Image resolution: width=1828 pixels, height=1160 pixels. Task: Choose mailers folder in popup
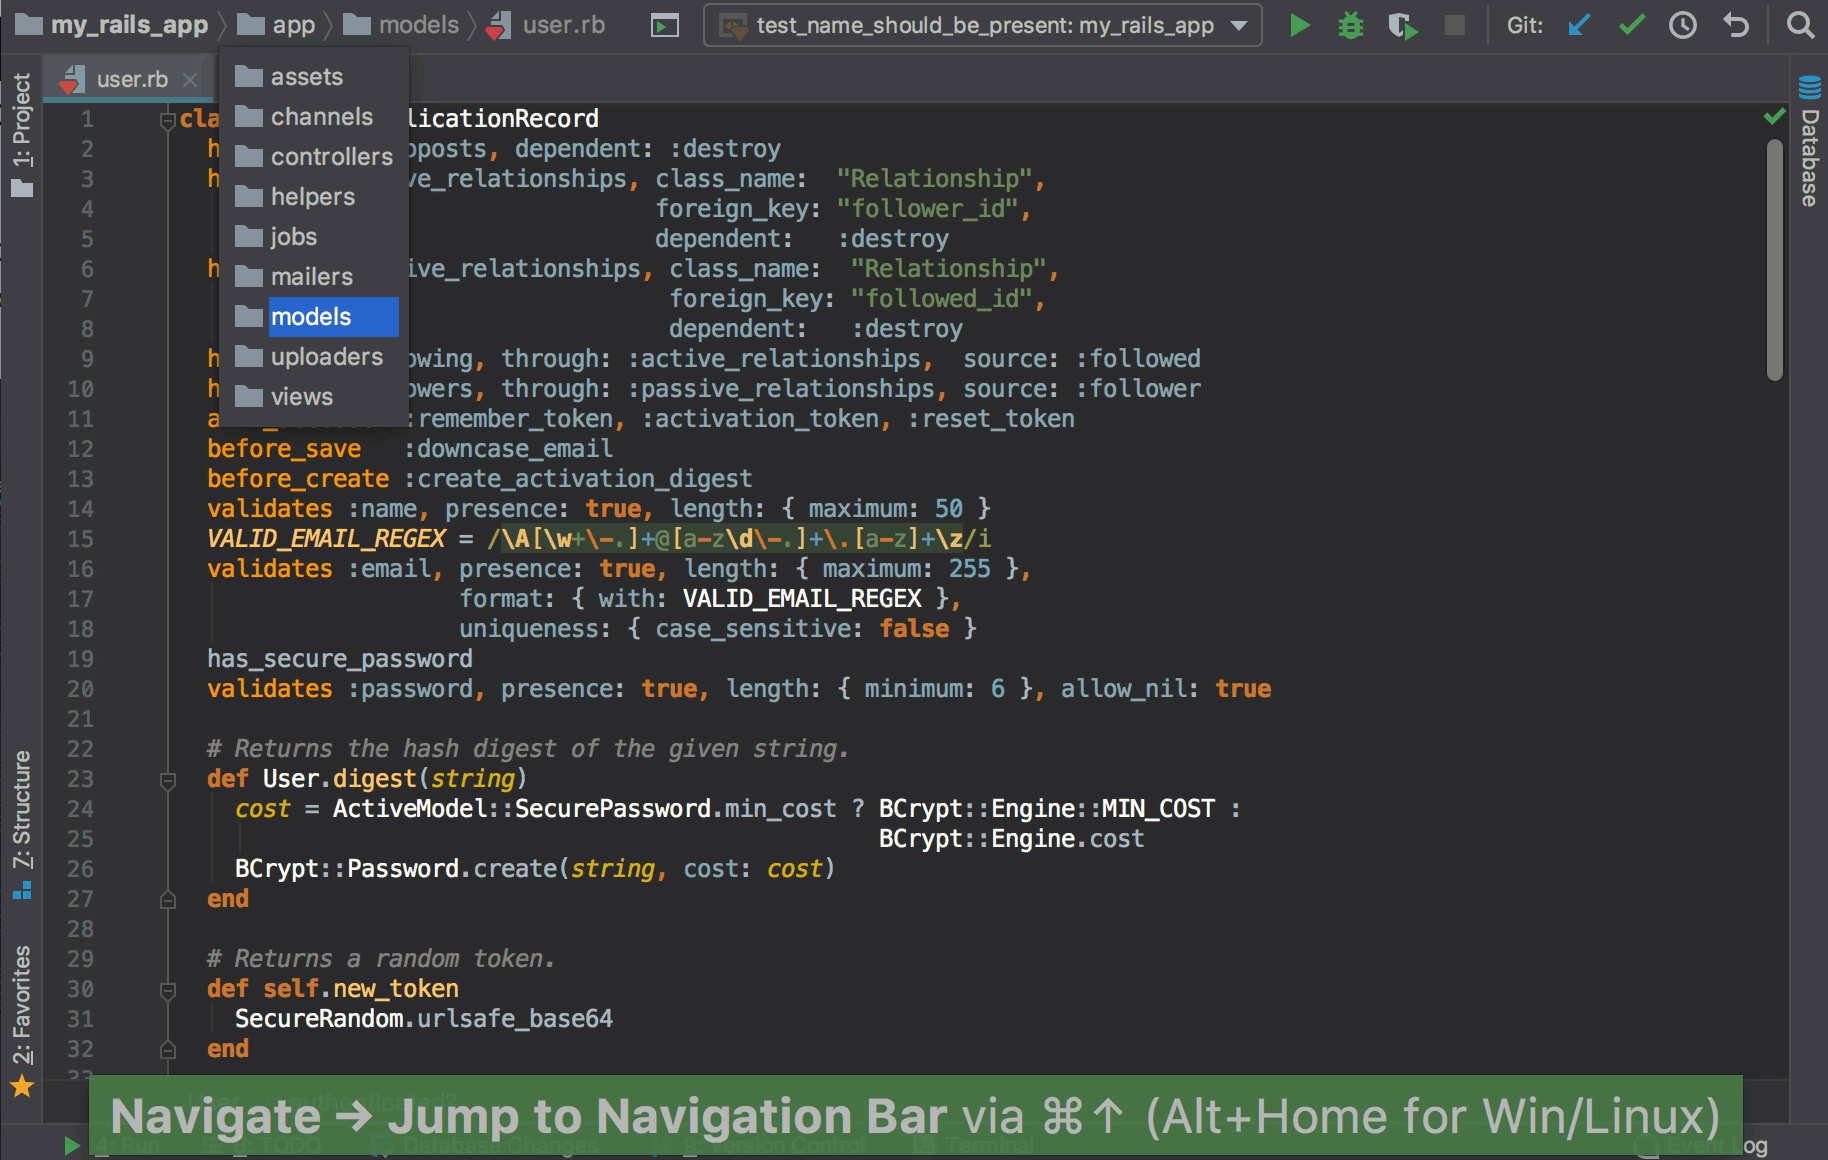point(314,277)
